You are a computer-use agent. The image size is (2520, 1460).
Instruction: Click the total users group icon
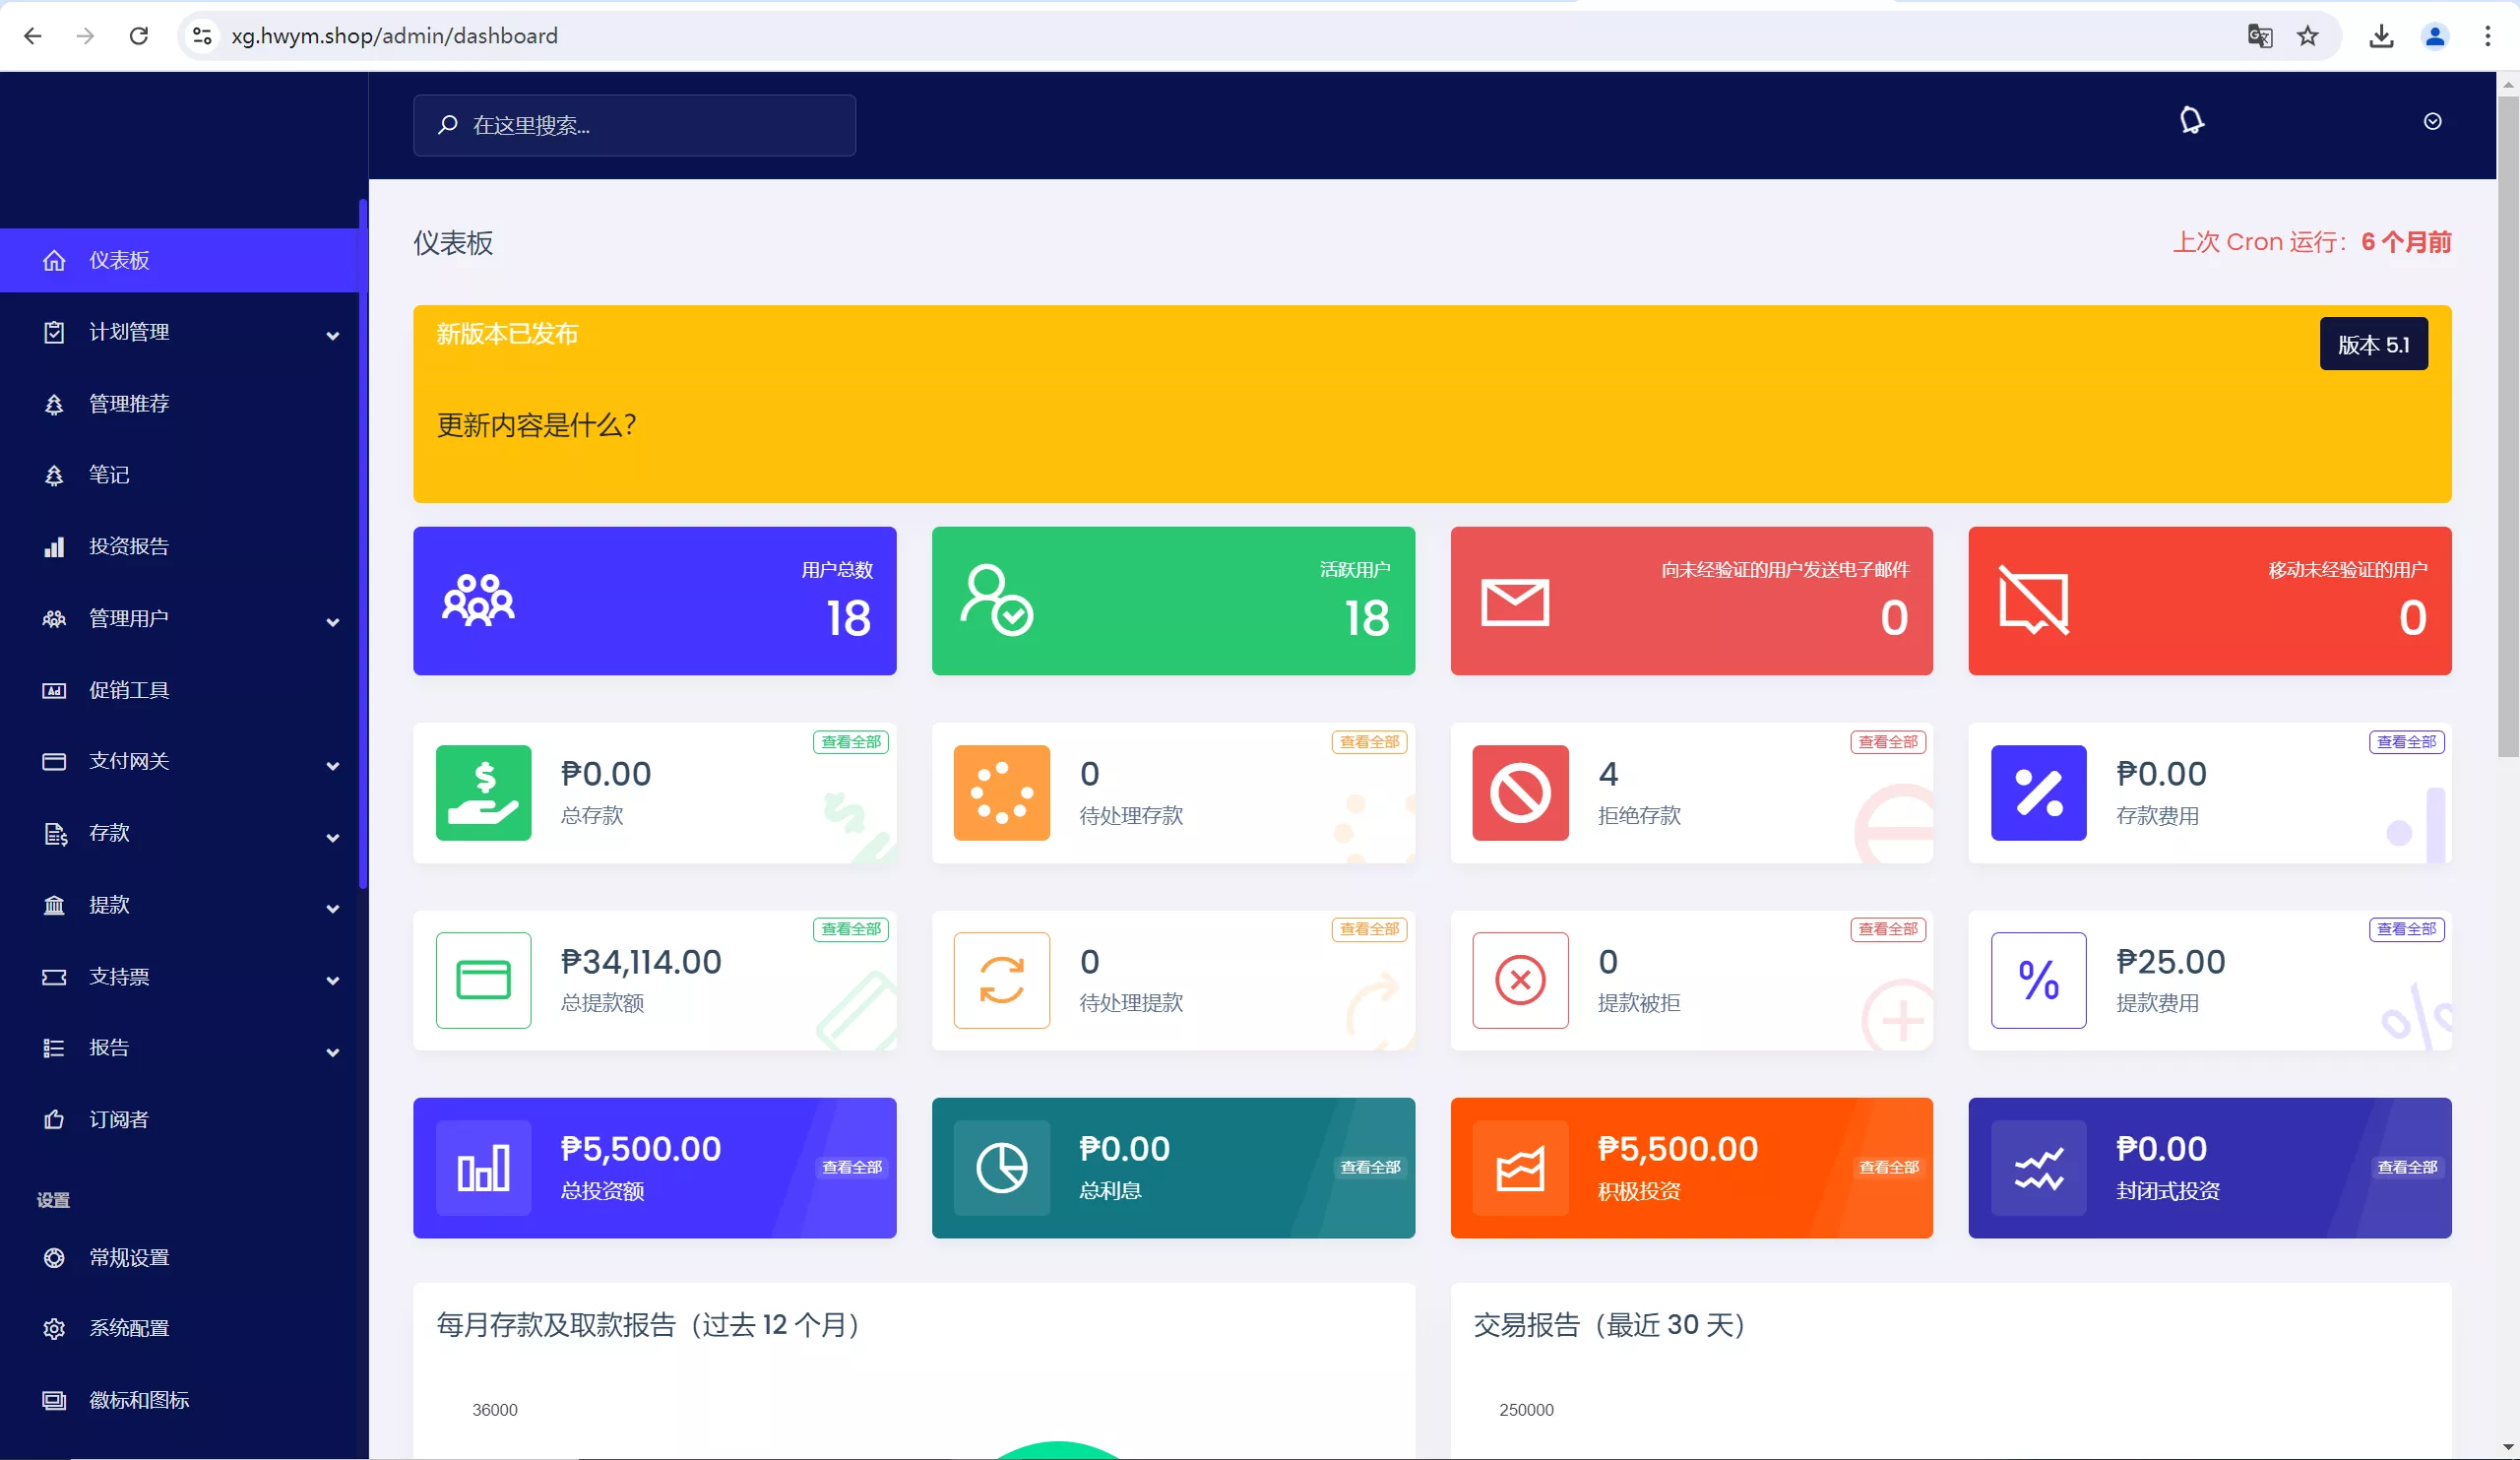point(478,601)
